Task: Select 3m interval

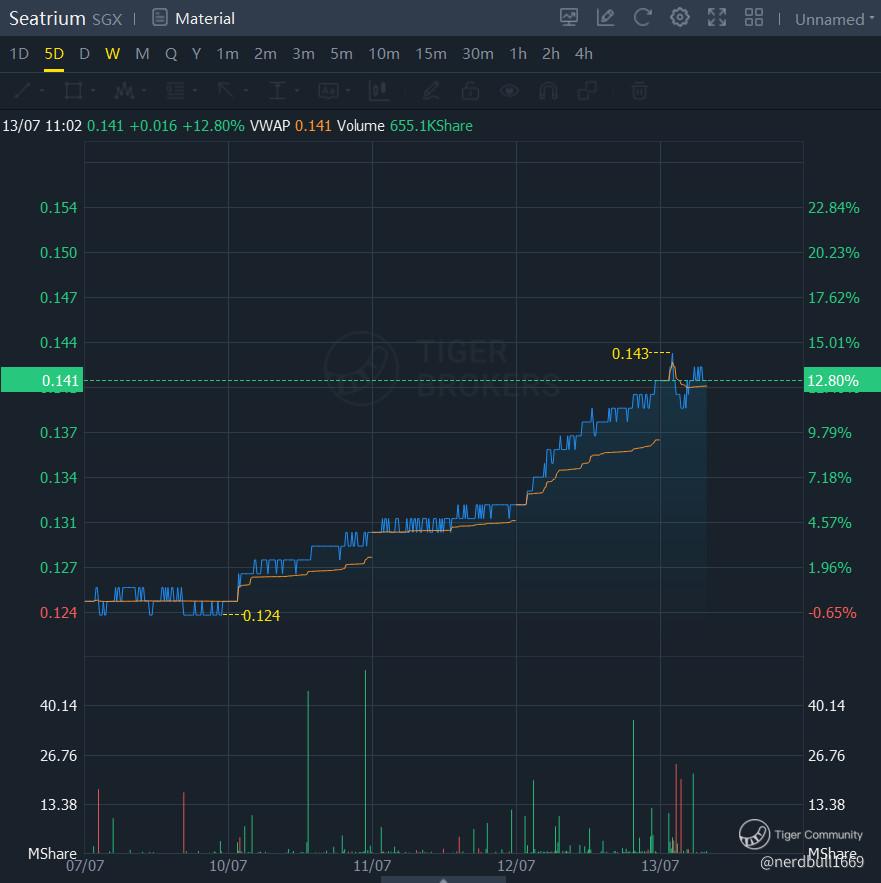Action: (303, 53)
